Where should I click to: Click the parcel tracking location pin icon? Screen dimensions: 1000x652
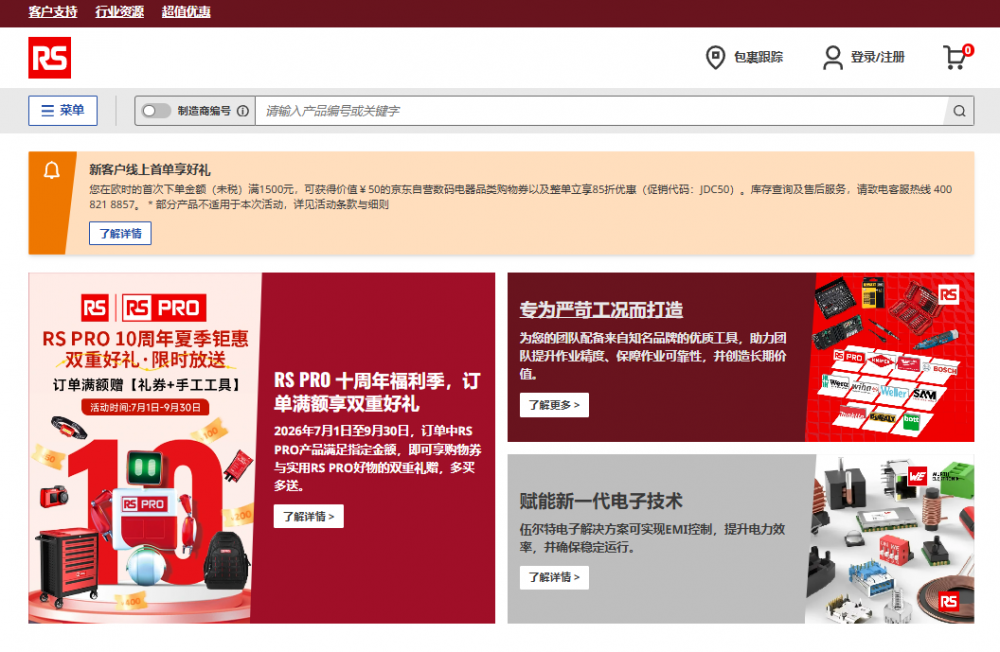click(715, 57)
